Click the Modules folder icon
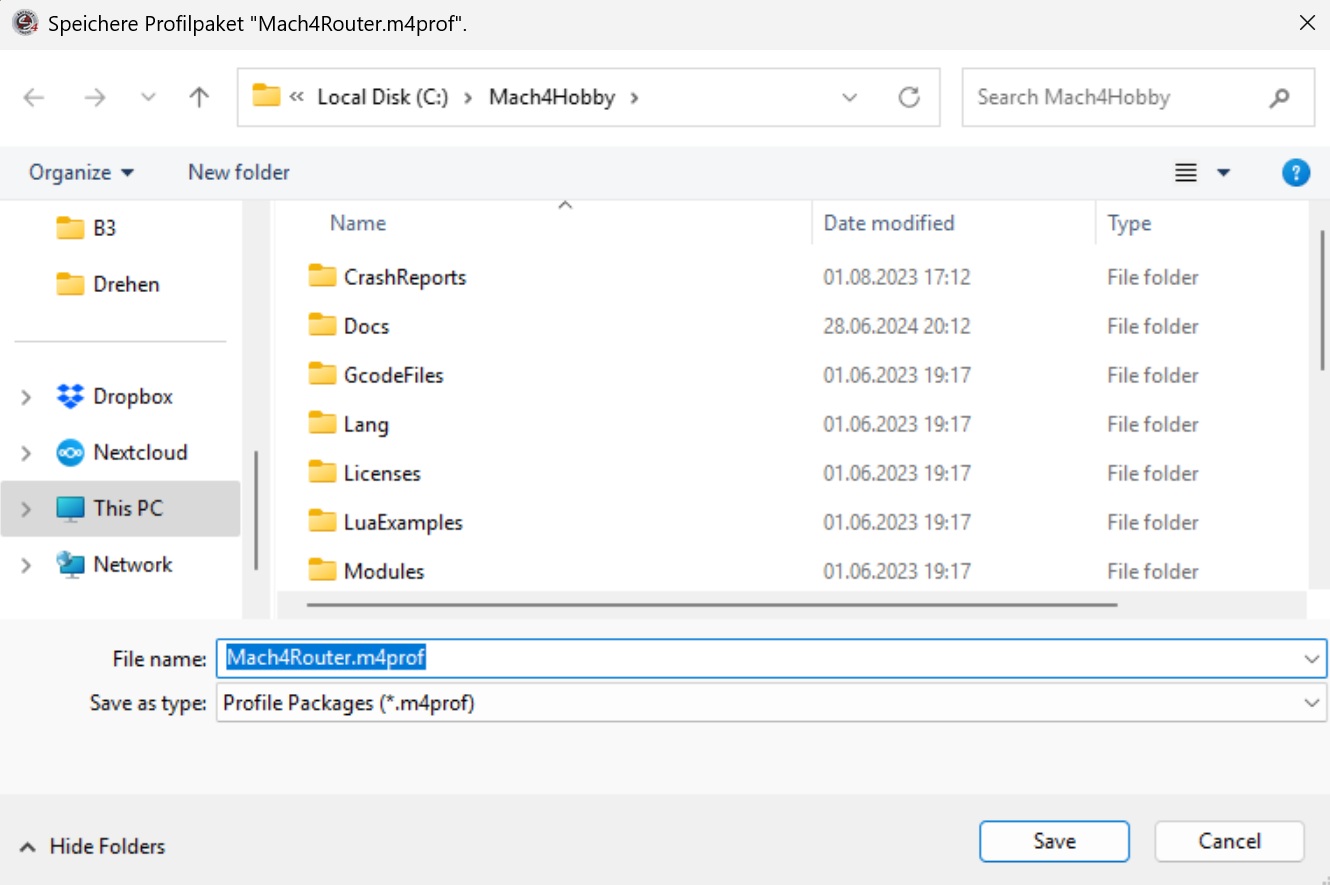This screenshot has height=885, width=1330. 322,570
